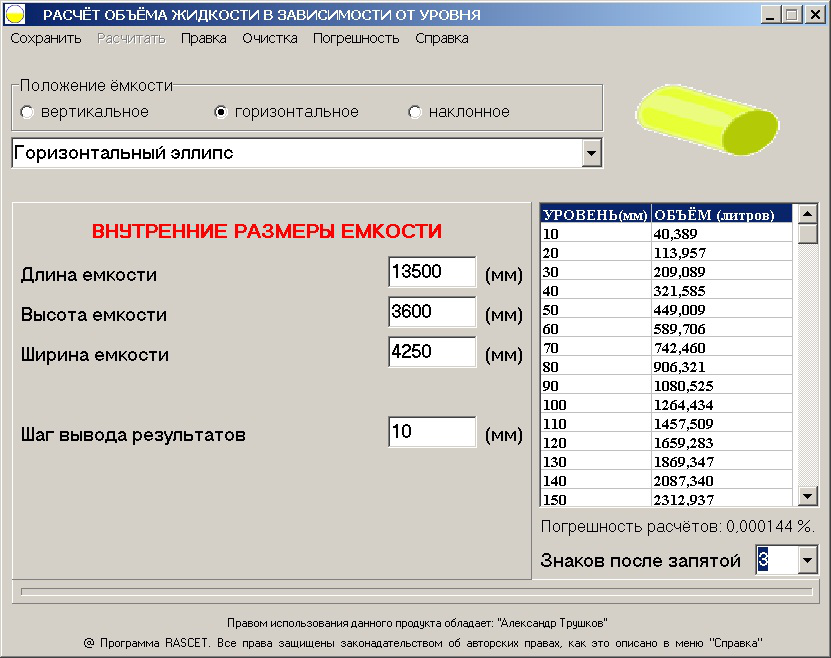Expand the Горизонтальный эллипс shape dropdown

point(591,153)
